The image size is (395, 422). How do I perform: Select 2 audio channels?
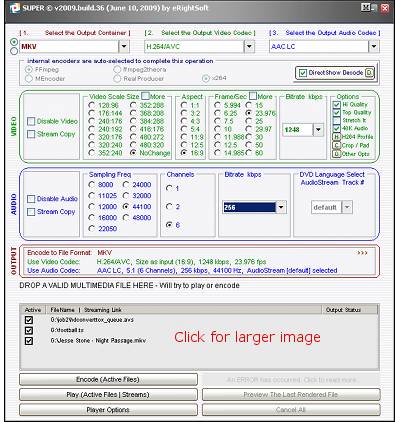[169, 207]
